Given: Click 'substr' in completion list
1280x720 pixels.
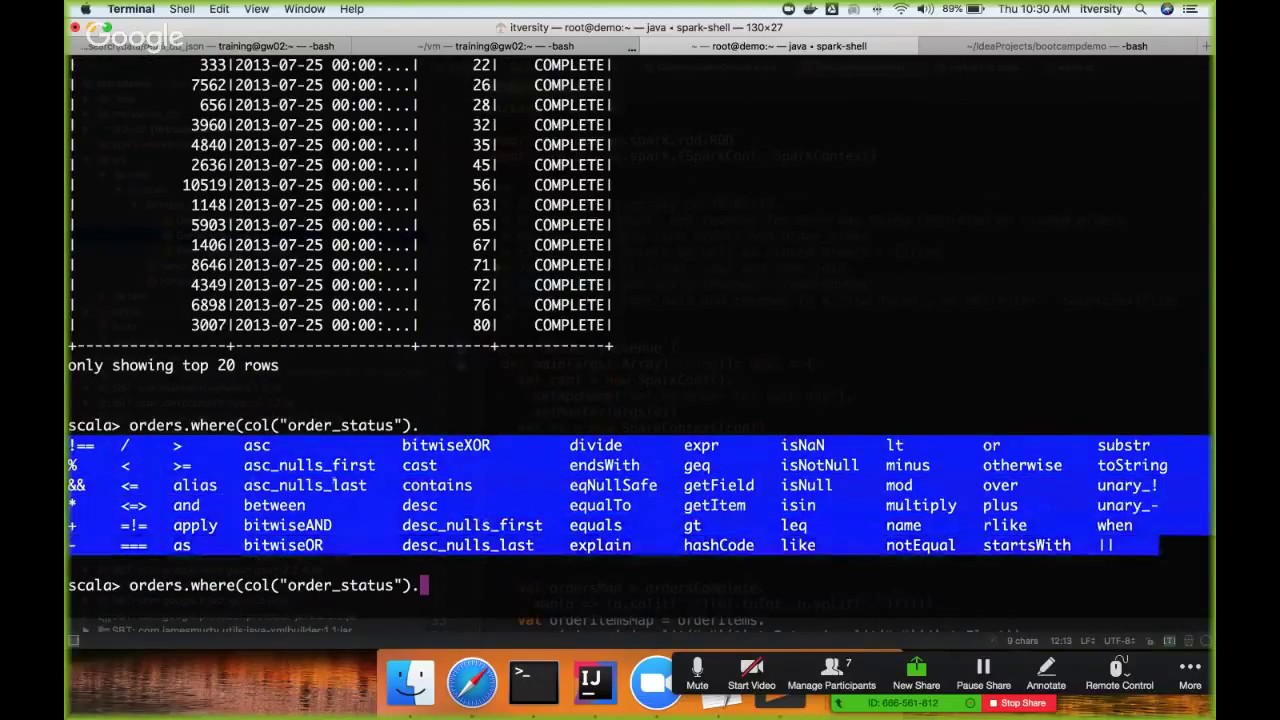Looking at the screenshot, I should [1123, 445].
